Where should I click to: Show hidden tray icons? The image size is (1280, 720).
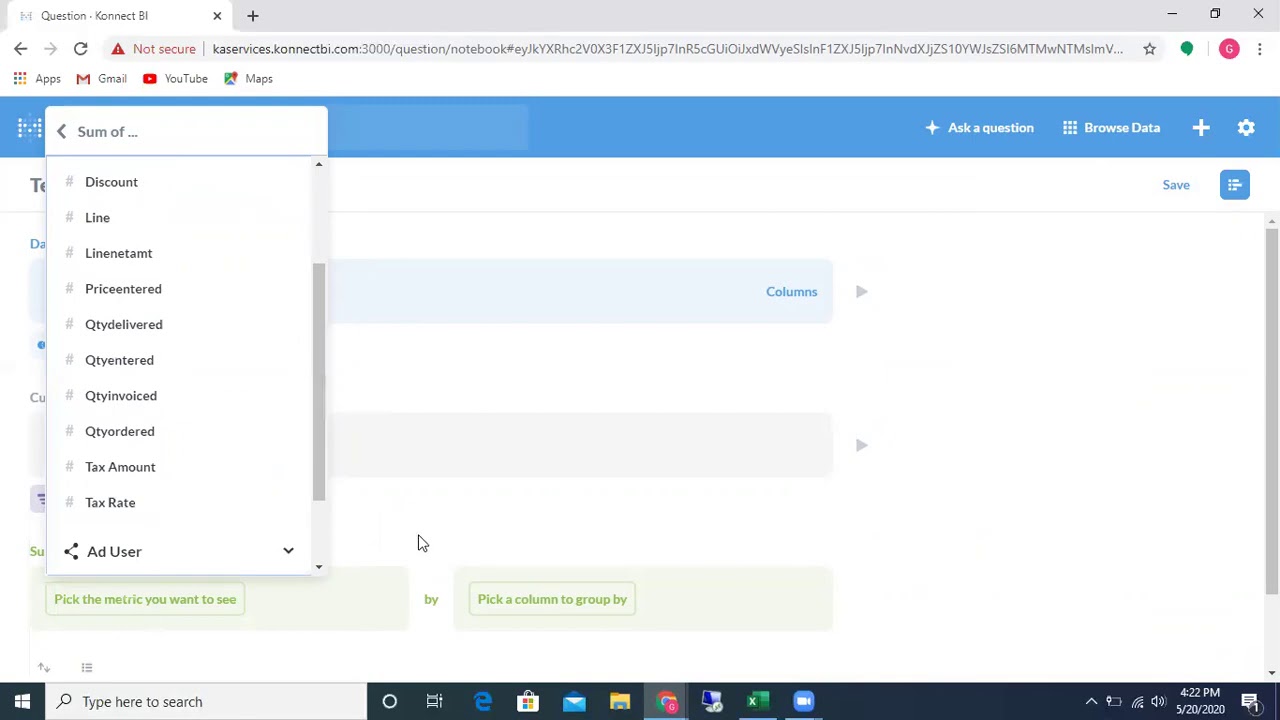[1091, 702]
